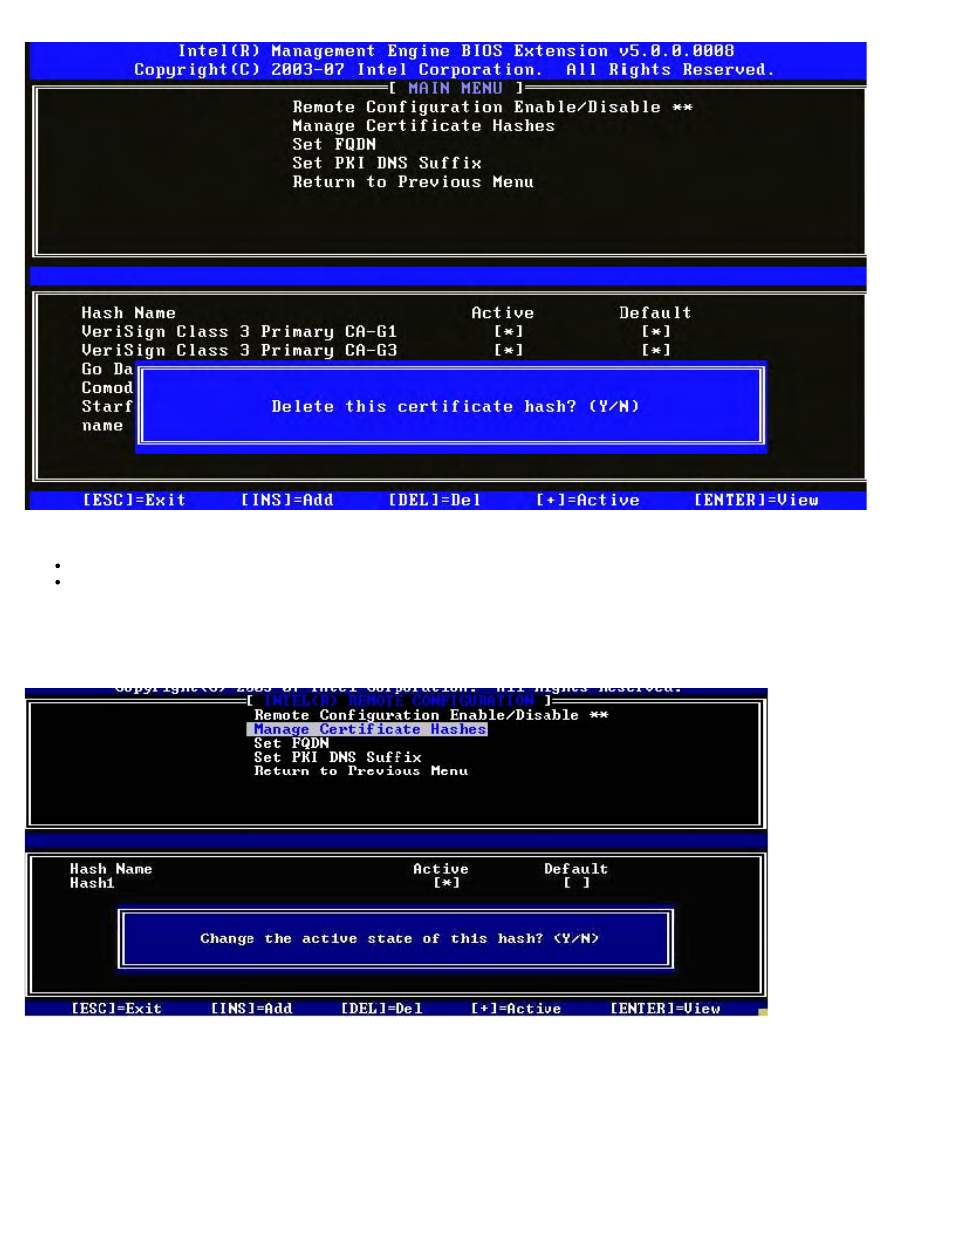This screenshot has height=1235, width=954.
Task: Click the name entry below Starf
Action: click(x=102, y=426)
